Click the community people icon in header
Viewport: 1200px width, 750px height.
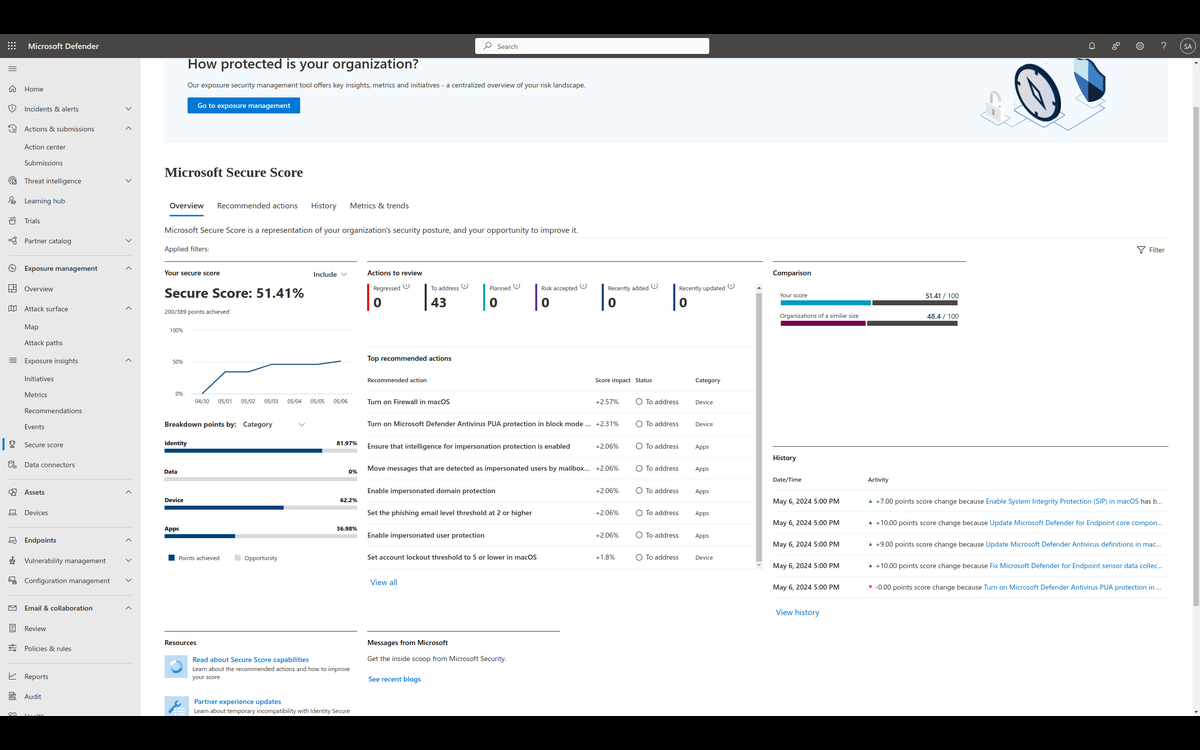click(1116, 46)
